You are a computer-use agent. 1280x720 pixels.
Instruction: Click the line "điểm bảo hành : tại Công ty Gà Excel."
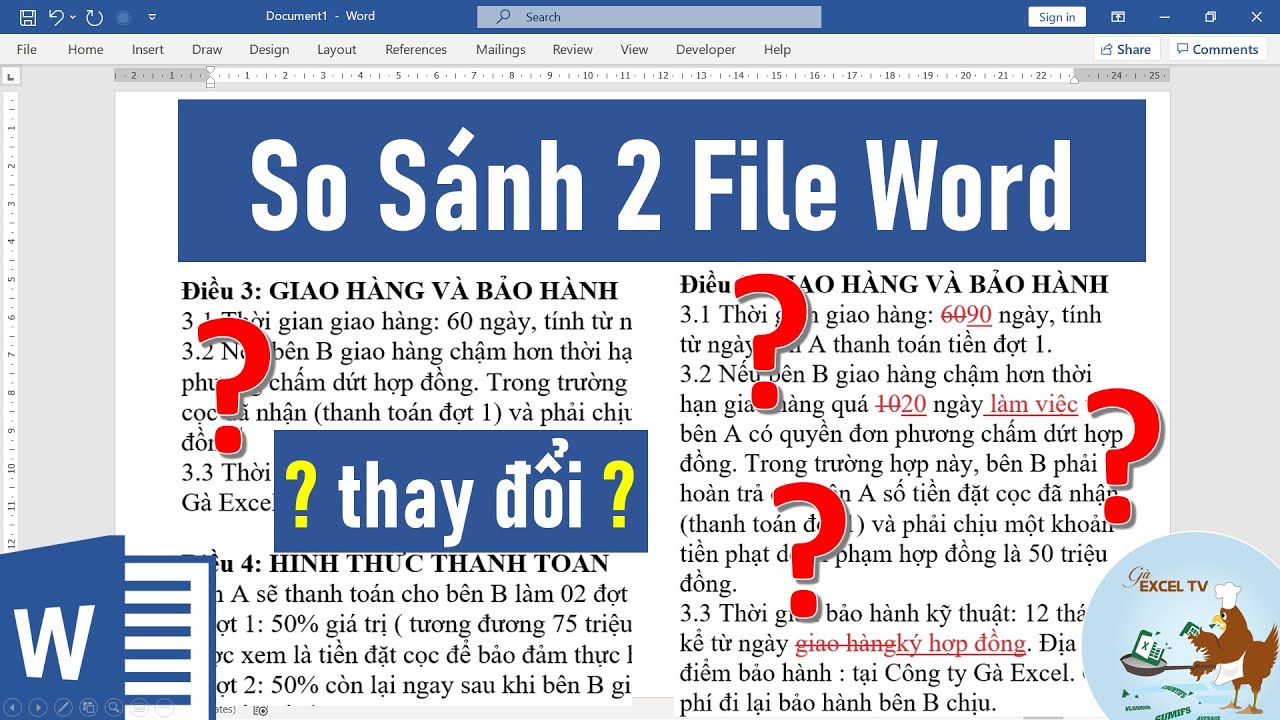point(876,673)
